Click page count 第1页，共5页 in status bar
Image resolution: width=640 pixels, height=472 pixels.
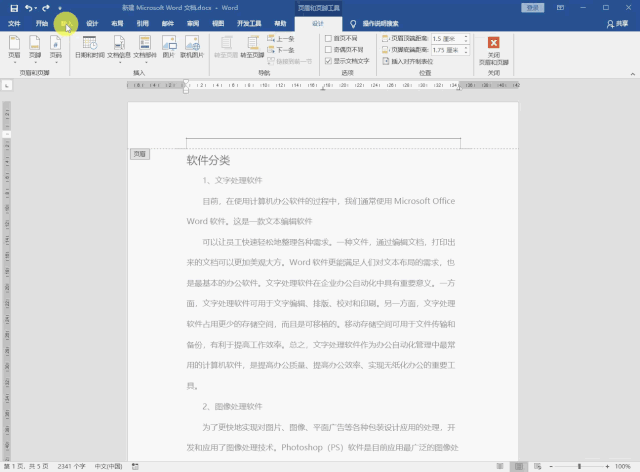coord(26,466)
